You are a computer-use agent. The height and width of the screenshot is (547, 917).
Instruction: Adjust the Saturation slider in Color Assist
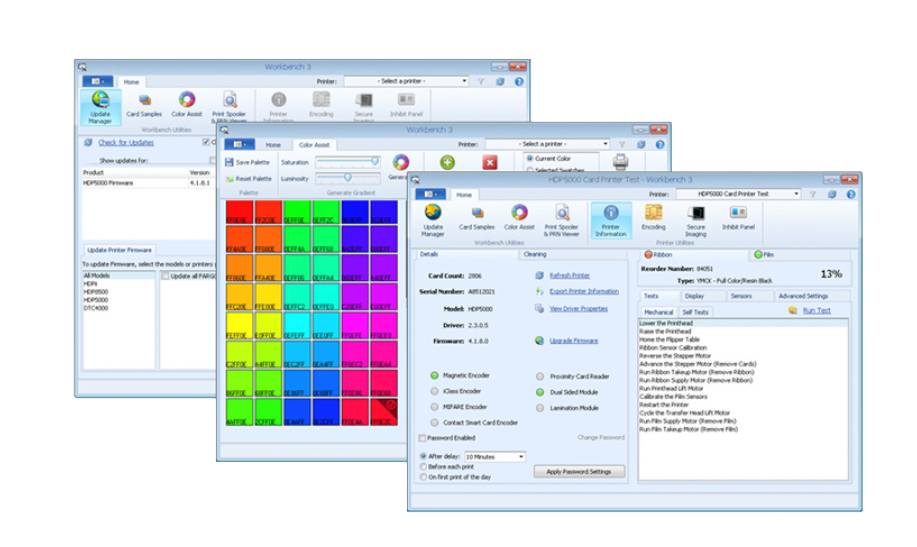click(348, 161)
